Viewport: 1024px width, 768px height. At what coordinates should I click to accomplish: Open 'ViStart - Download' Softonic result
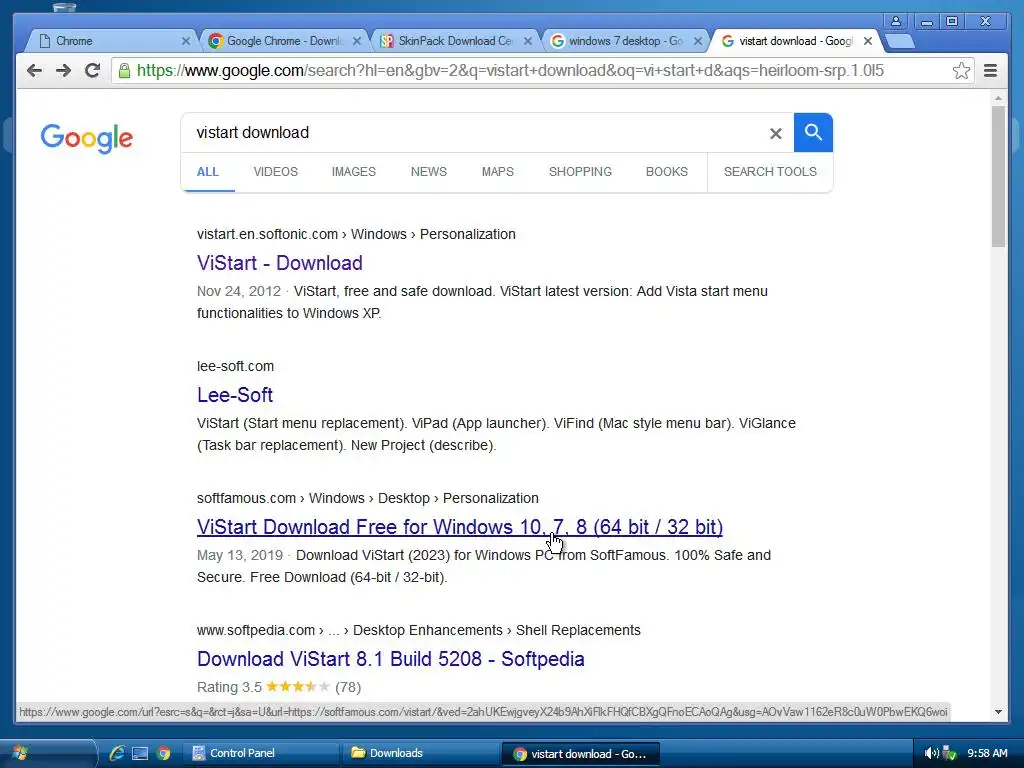coord(280,263)
